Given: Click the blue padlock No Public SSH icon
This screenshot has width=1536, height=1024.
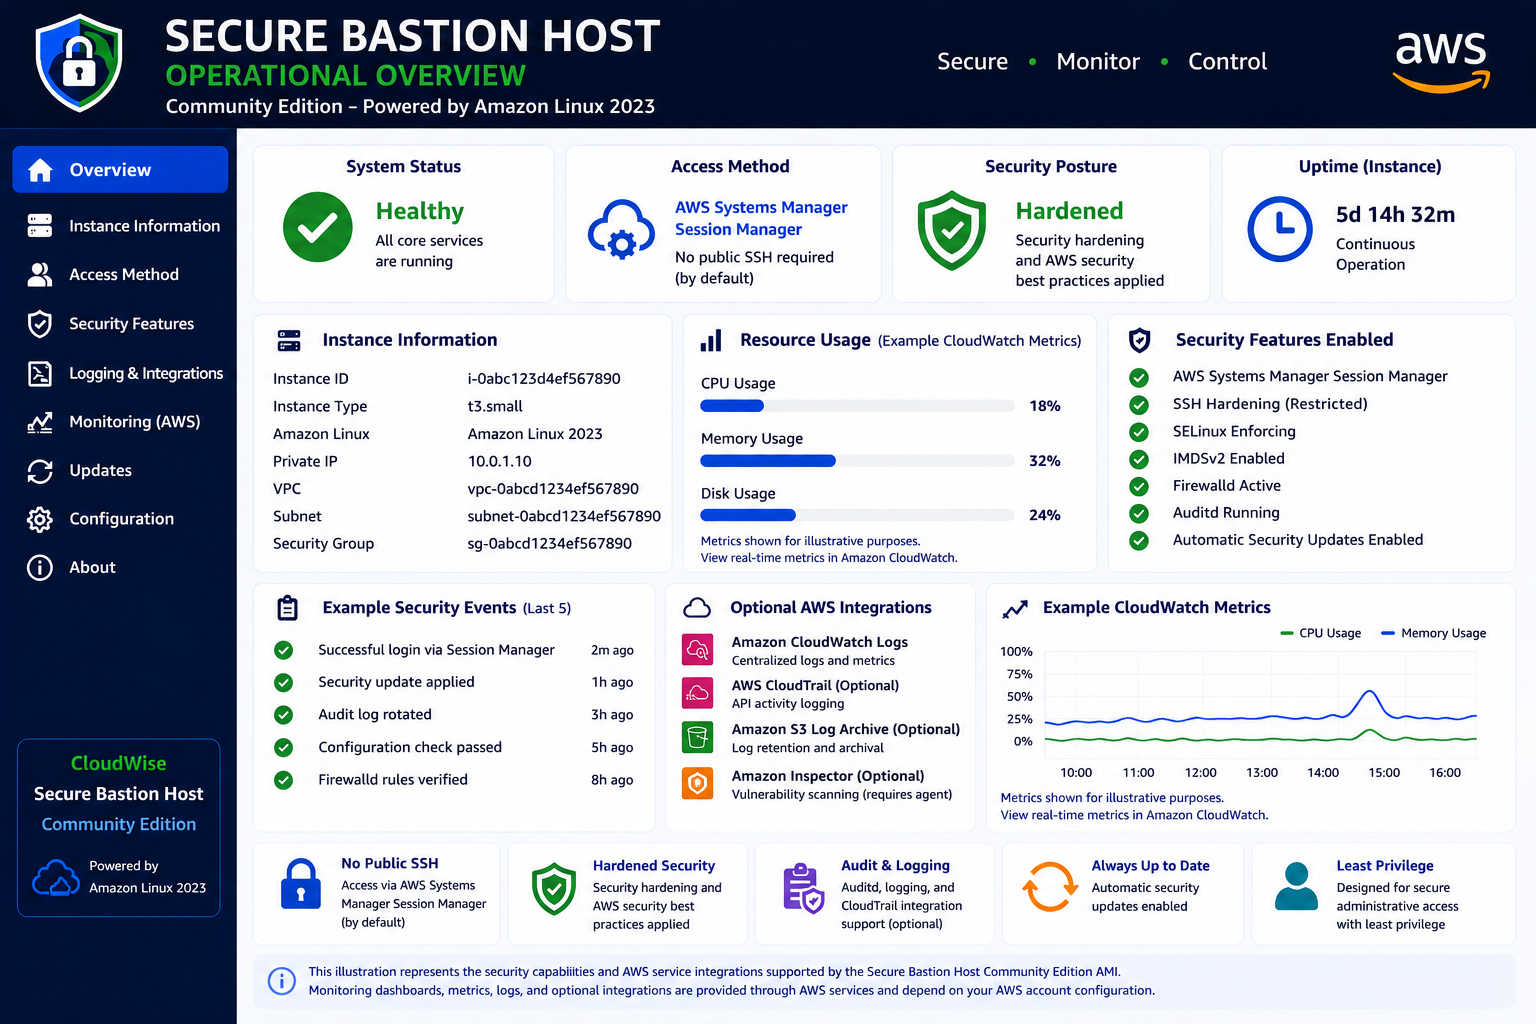Looking at the screenshot, I should tap(301, 884).
